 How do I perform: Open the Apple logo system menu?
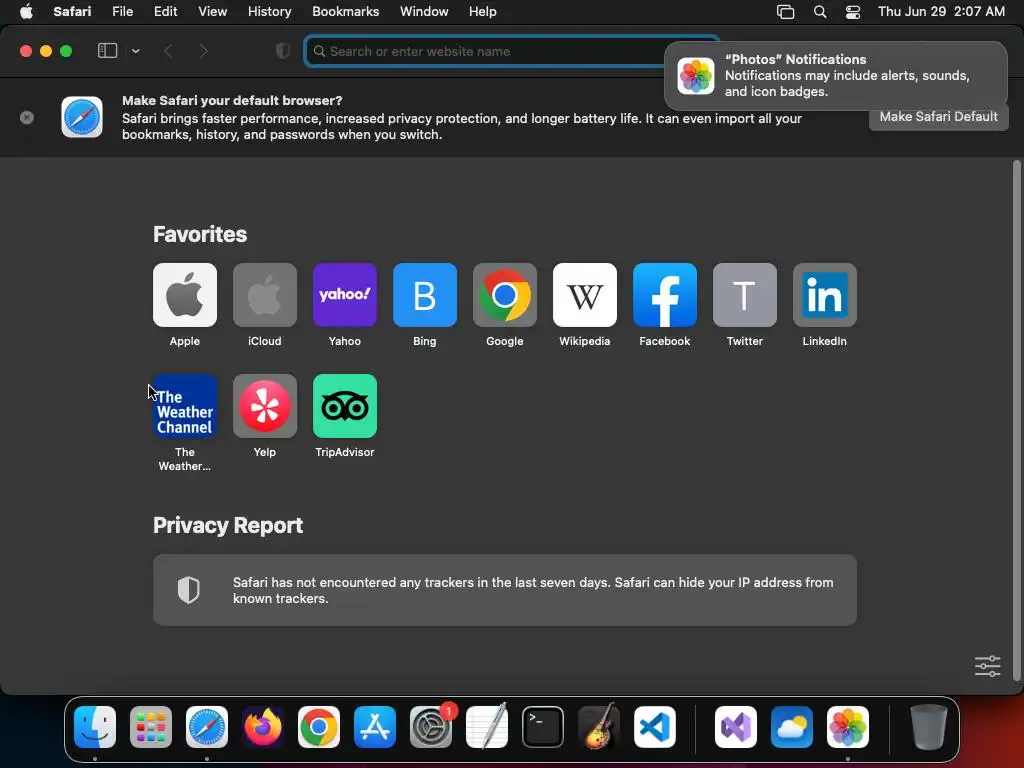26,12
